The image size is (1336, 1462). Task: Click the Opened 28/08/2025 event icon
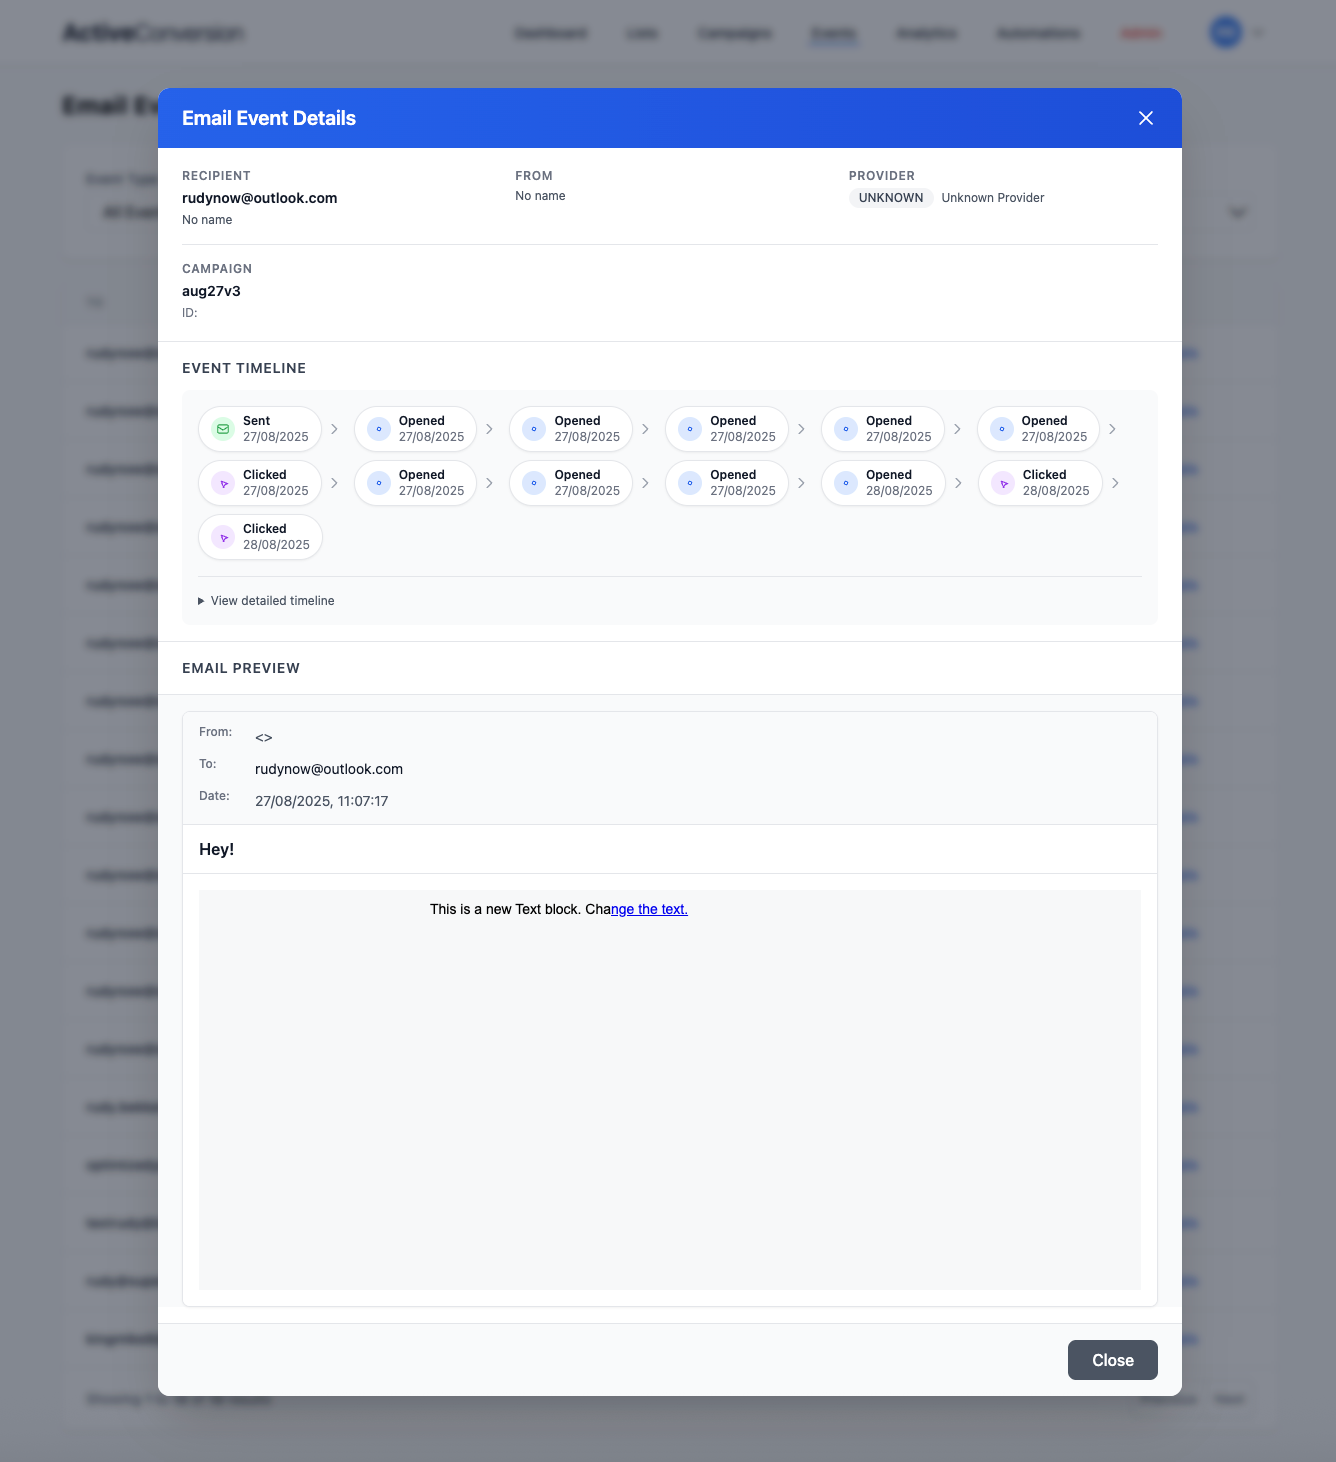point(846,483)
